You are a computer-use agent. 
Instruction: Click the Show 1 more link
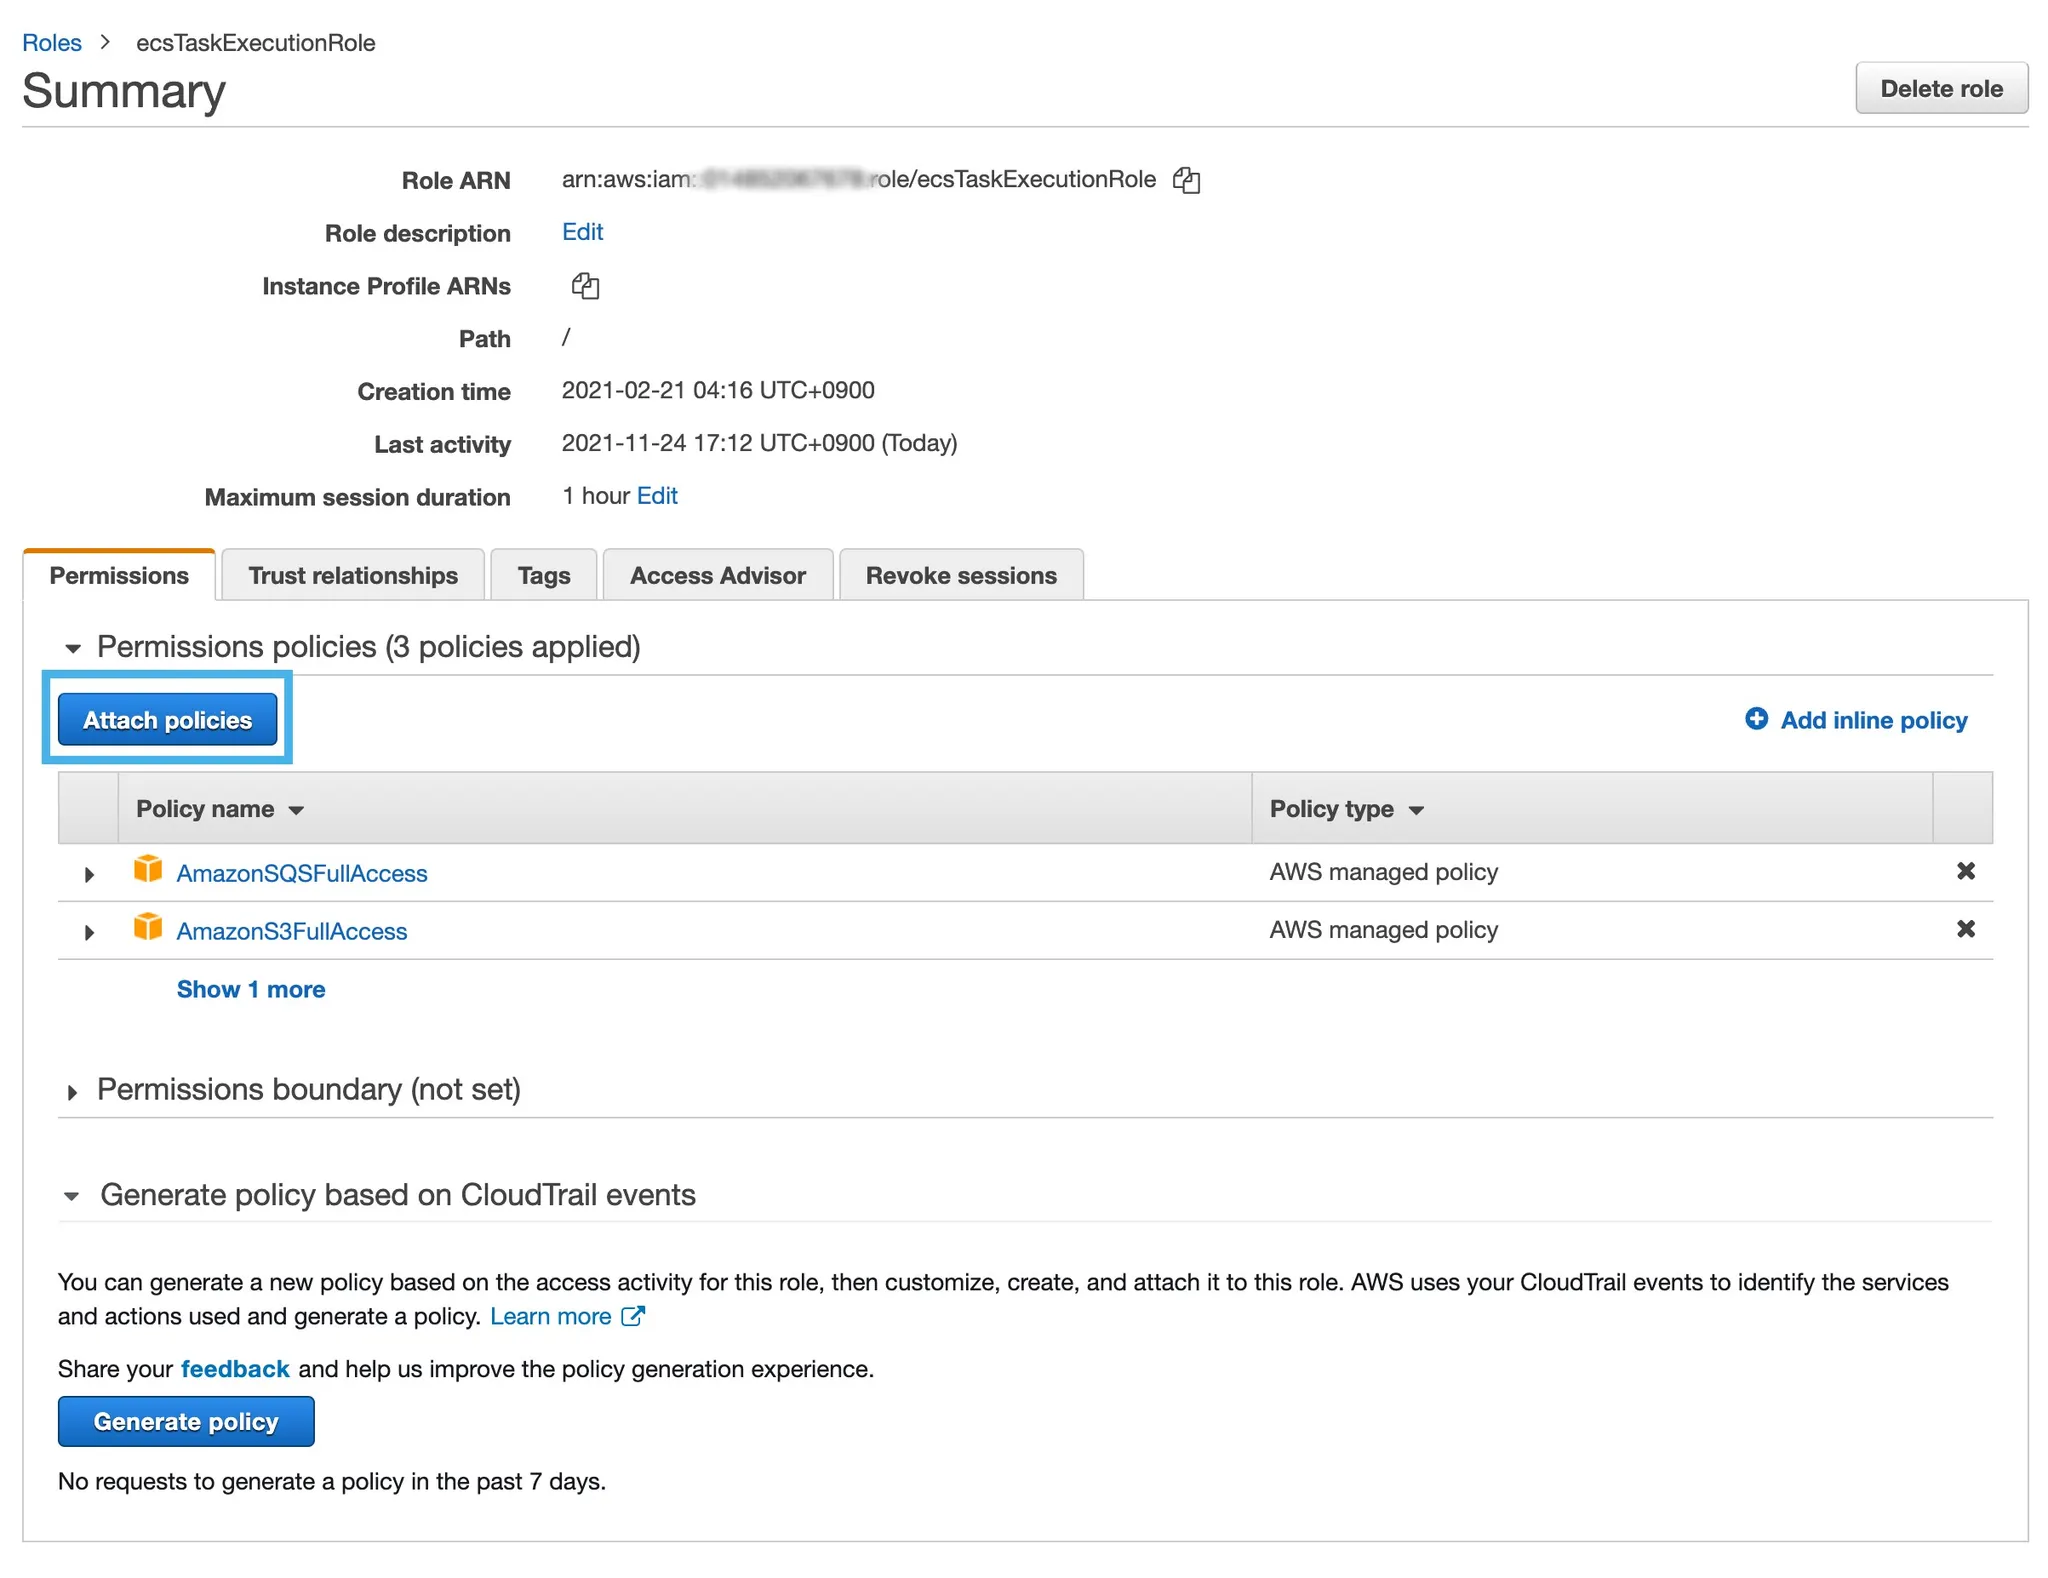tap(251, 989)
